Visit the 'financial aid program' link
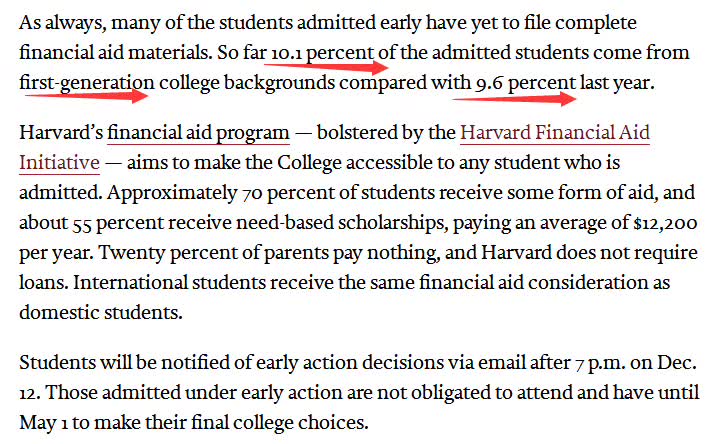Viewport: 728px width, 444px height. (198, 131)
